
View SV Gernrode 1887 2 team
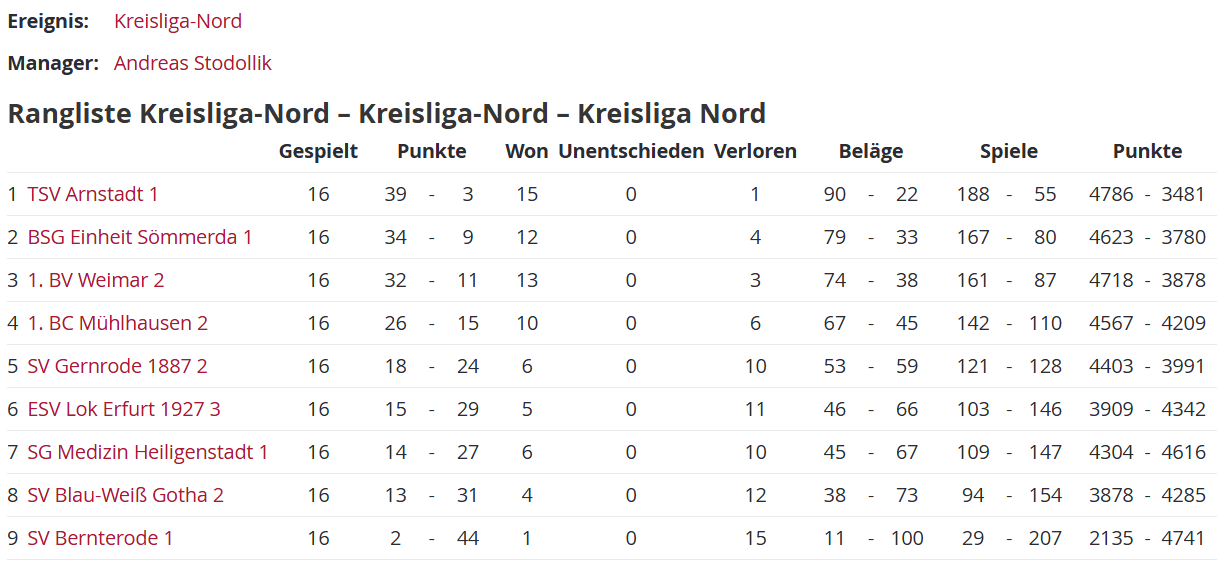(118, 366)
